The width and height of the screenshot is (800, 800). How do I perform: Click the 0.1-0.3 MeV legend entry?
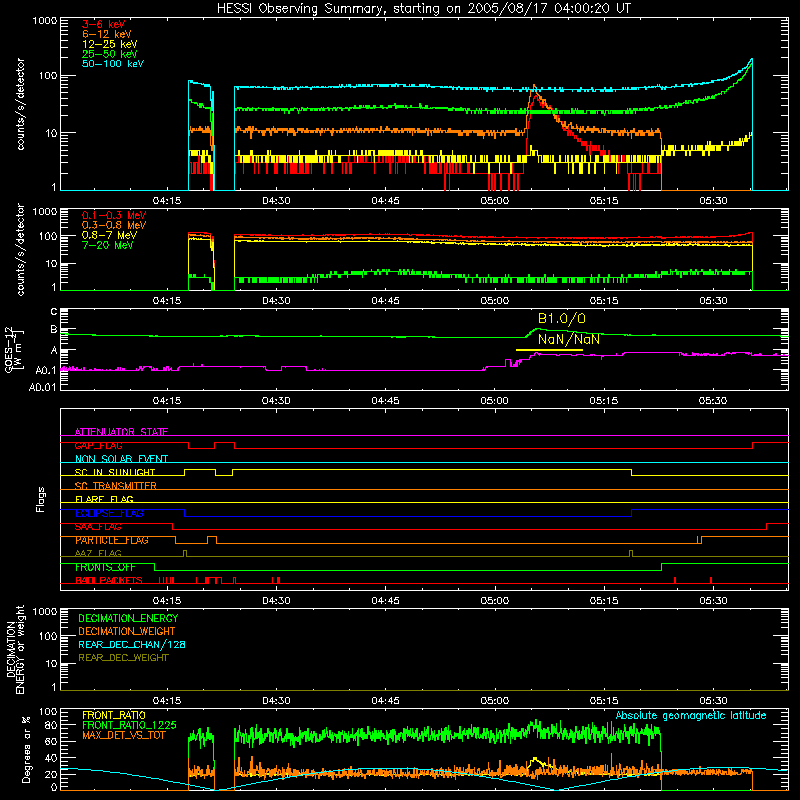tap(114, 215)
